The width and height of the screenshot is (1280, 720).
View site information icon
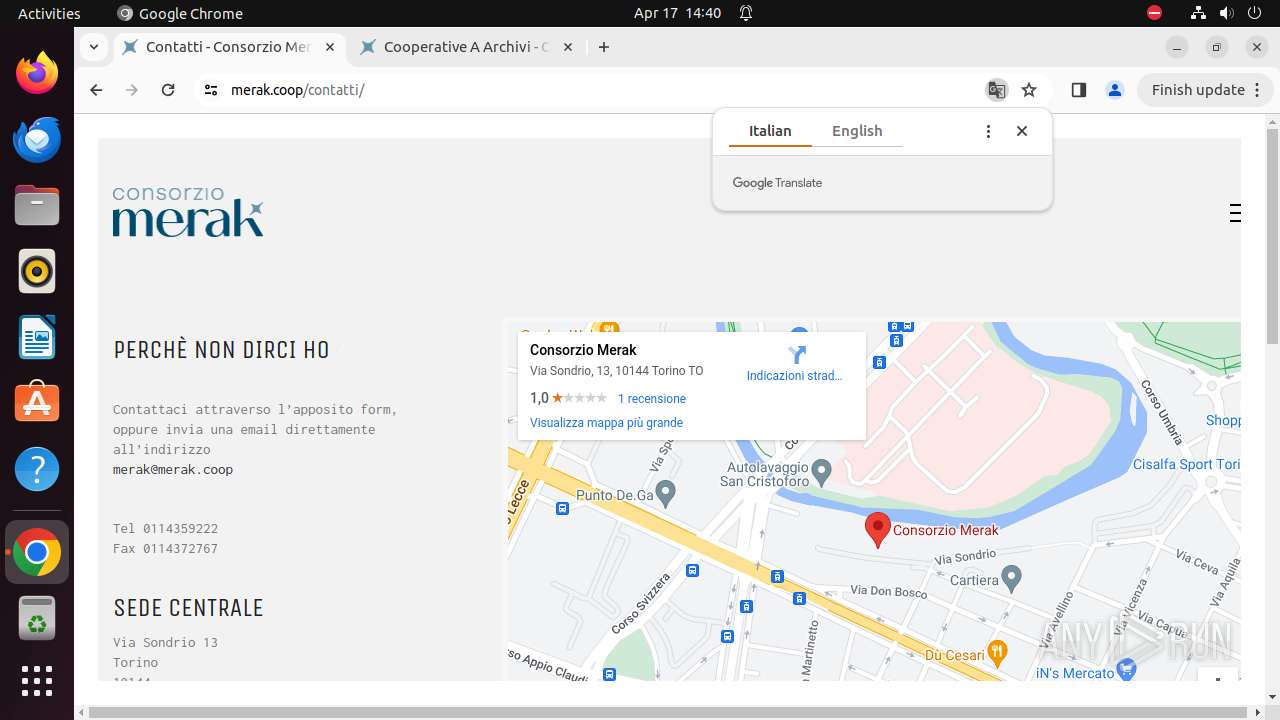click(x=210, y=90)
